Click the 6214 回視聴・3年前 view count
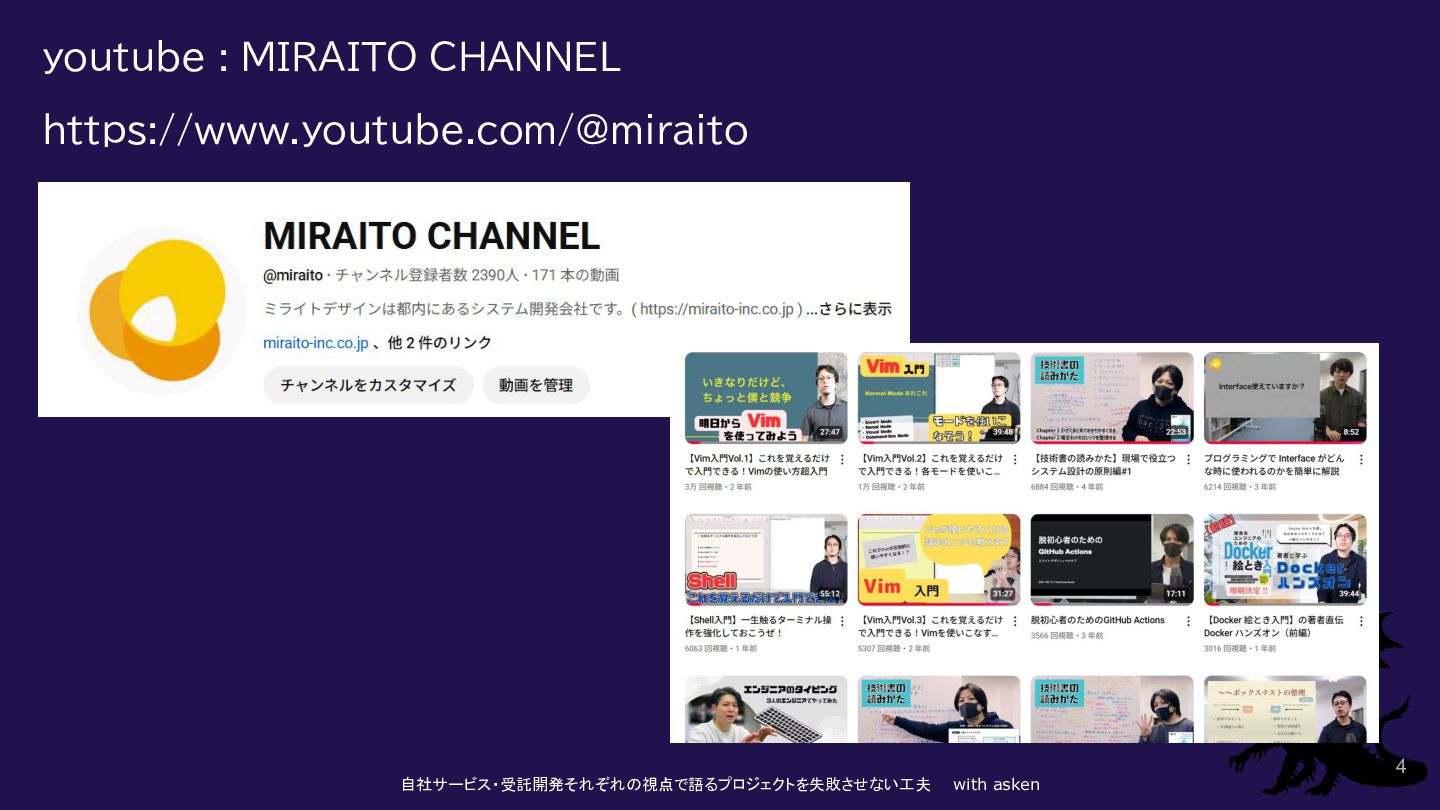Image resolution: width=1440 pixels, height=810 pixels. 1240,487
